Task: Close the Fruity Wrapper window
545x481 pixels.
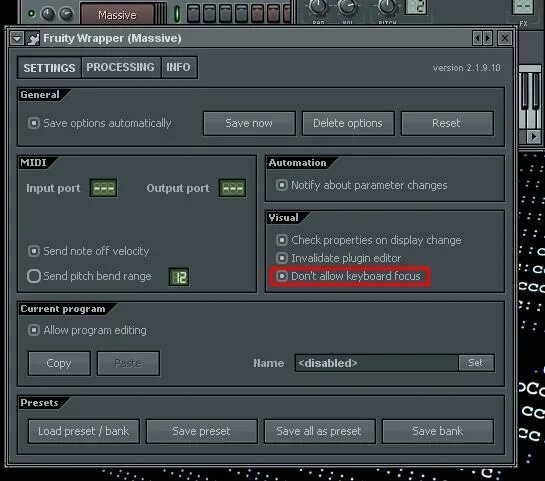Action: tap(505, 38)
